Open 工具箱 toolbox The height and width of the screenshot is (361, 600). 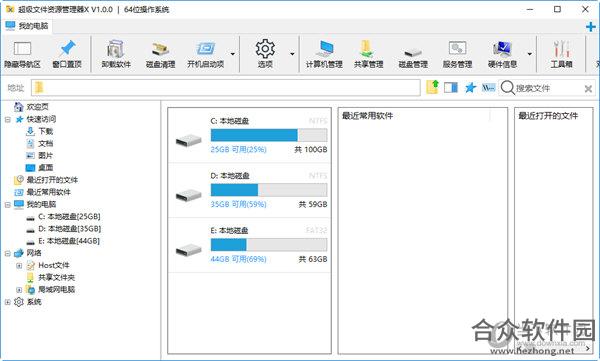coord(561,55)
